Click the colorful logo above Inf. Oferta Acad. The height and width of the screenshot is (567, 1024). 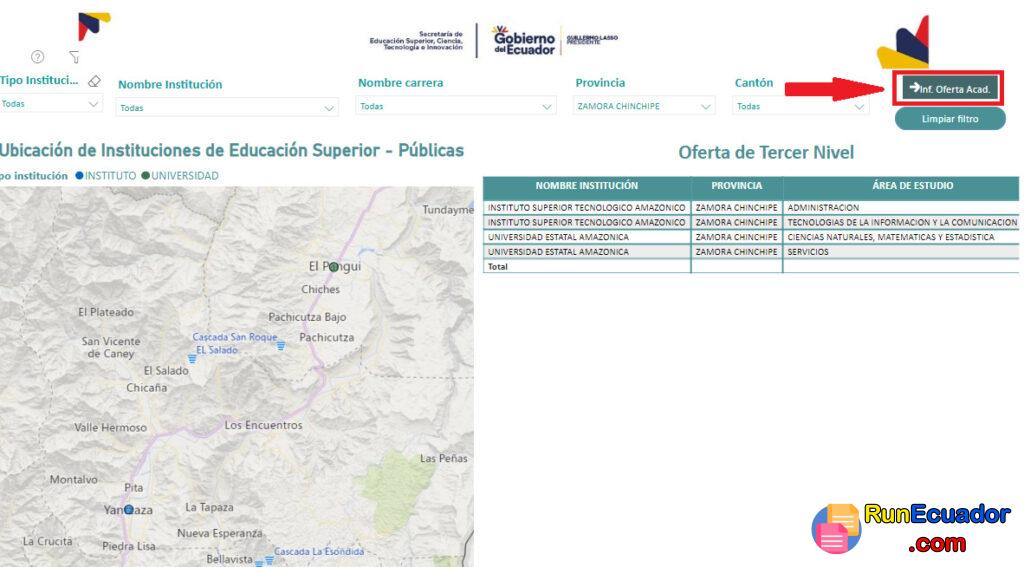point(904,43)
